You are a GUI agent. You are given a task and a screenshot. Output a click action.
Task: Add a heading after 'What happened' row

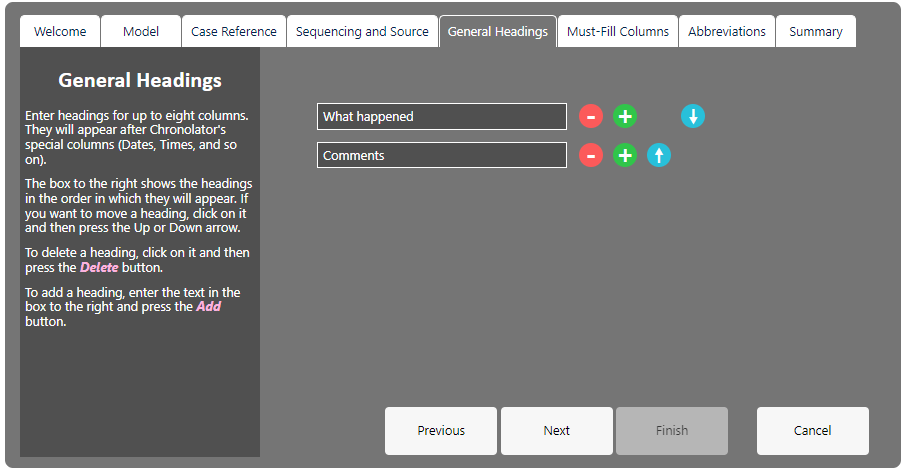click(625, 116)
